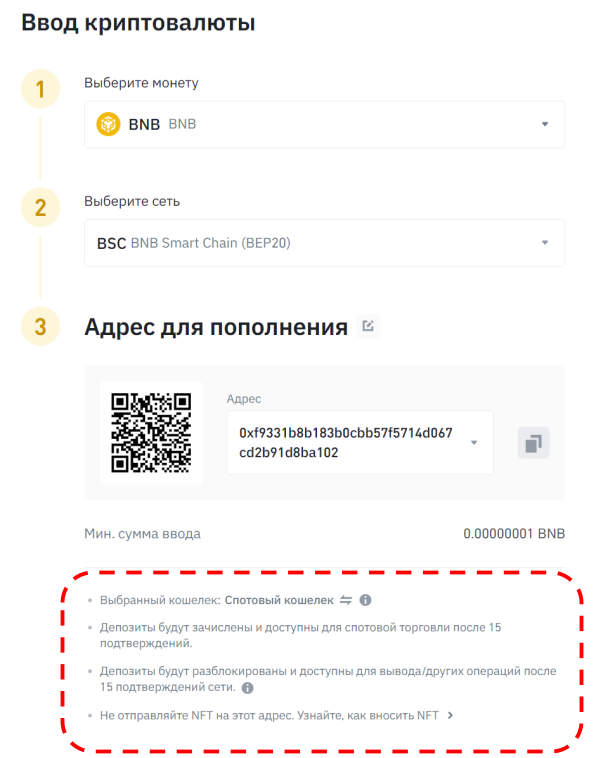Click the 0.00000001 BNB minimum deposit value
The image size is (601, 758).
514,533
